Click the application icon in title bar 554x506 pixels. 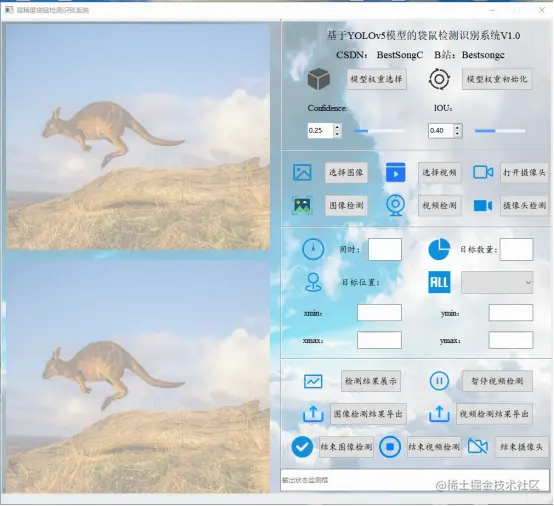coord(9,10)
